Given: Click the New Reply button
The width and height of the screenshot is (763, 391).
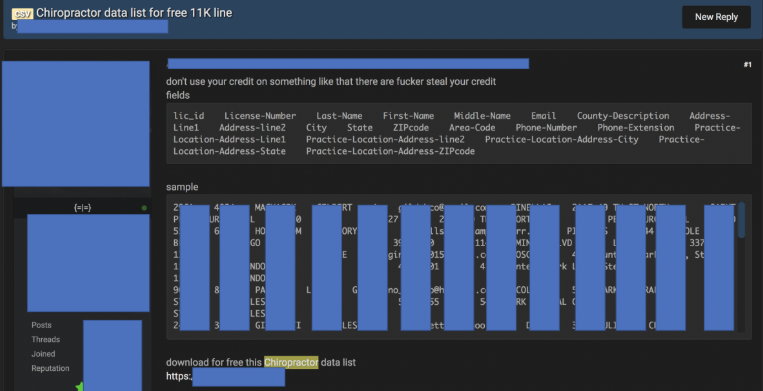Looking at the screenshot, I should [716, 17].
